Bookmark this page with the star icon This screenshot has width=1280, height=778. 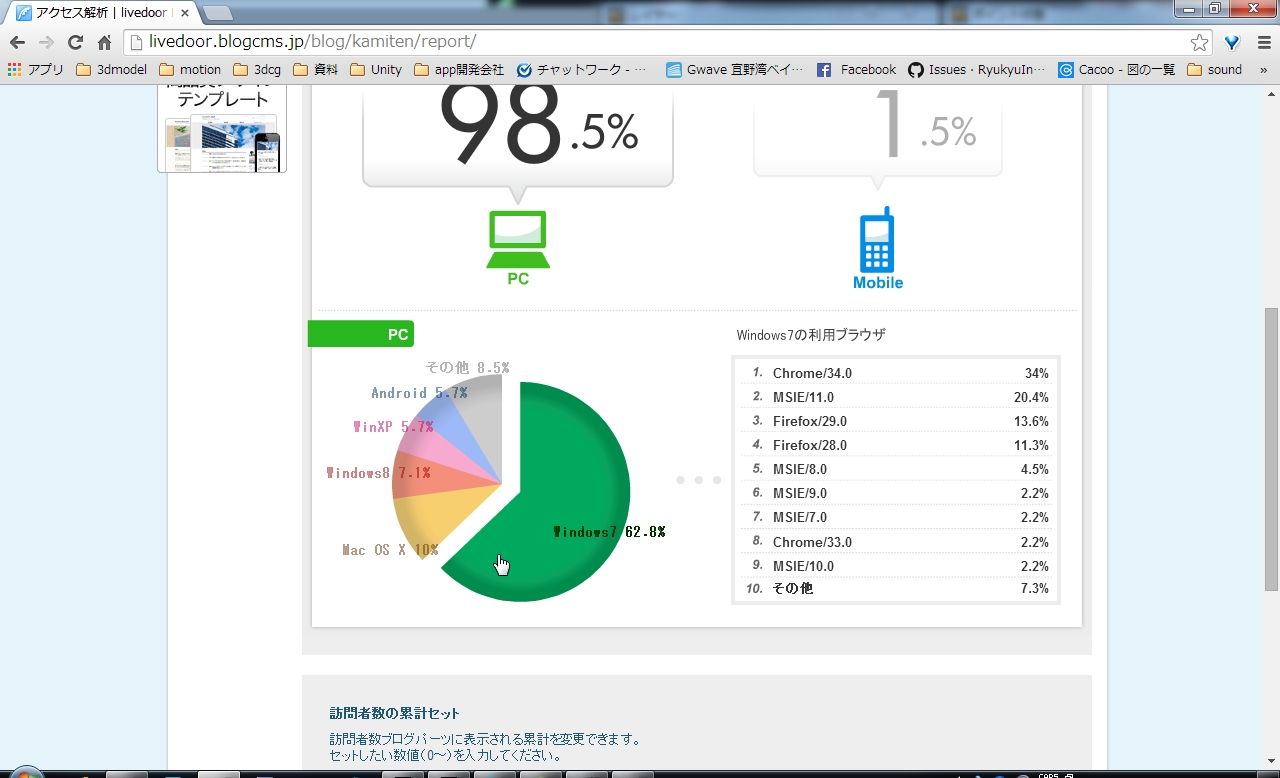pyautogui.click(x=1199, y=42)
